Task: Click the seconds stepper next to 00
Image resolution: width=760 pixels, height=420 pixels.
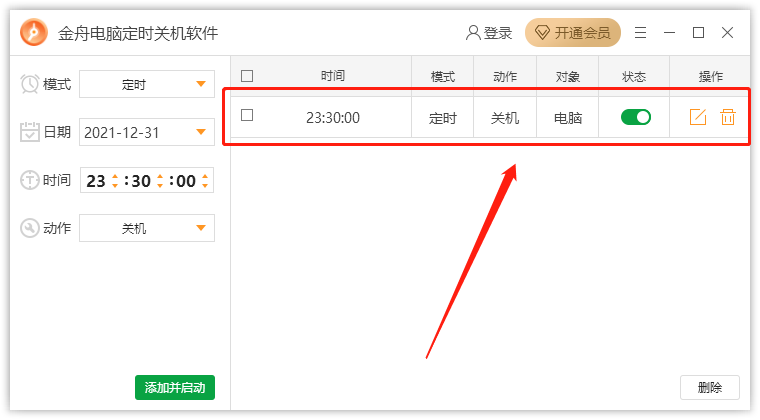Action: click(205, 181)
